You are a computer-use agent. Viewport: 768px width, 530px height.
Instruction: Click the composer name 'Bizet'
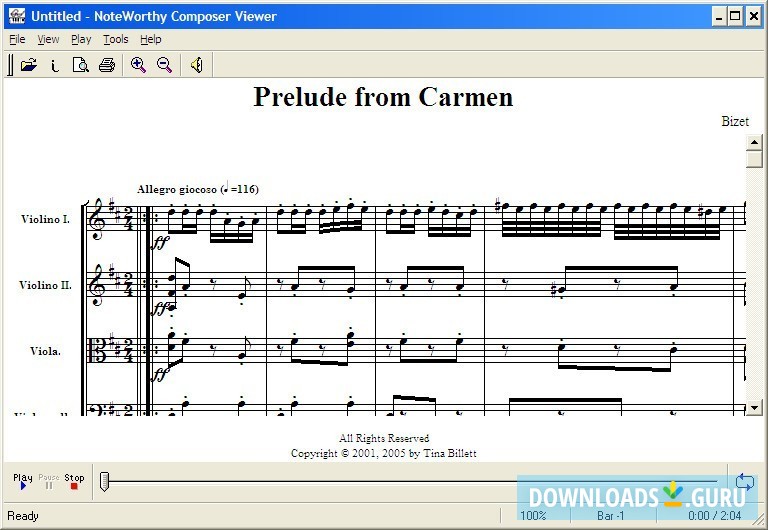(735, 121)
